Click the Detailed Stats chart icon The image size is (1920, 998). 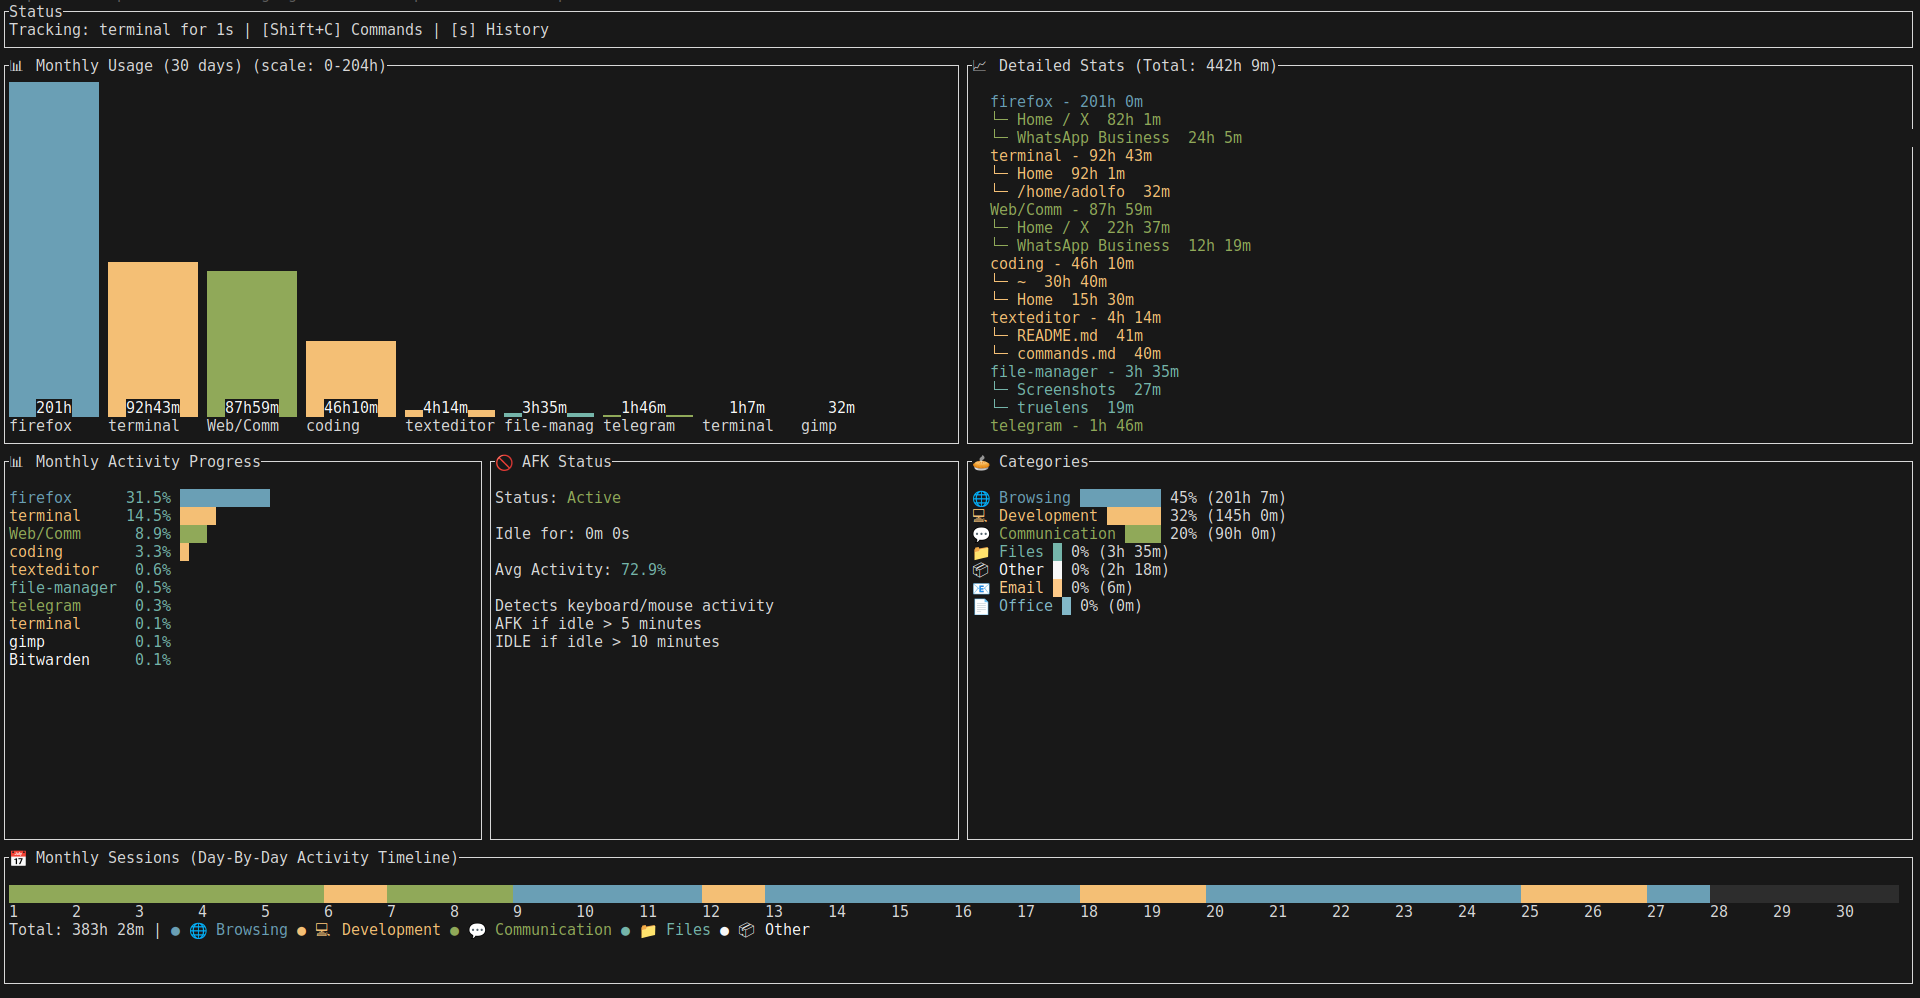pyautogui.click(x=980, y=66)
